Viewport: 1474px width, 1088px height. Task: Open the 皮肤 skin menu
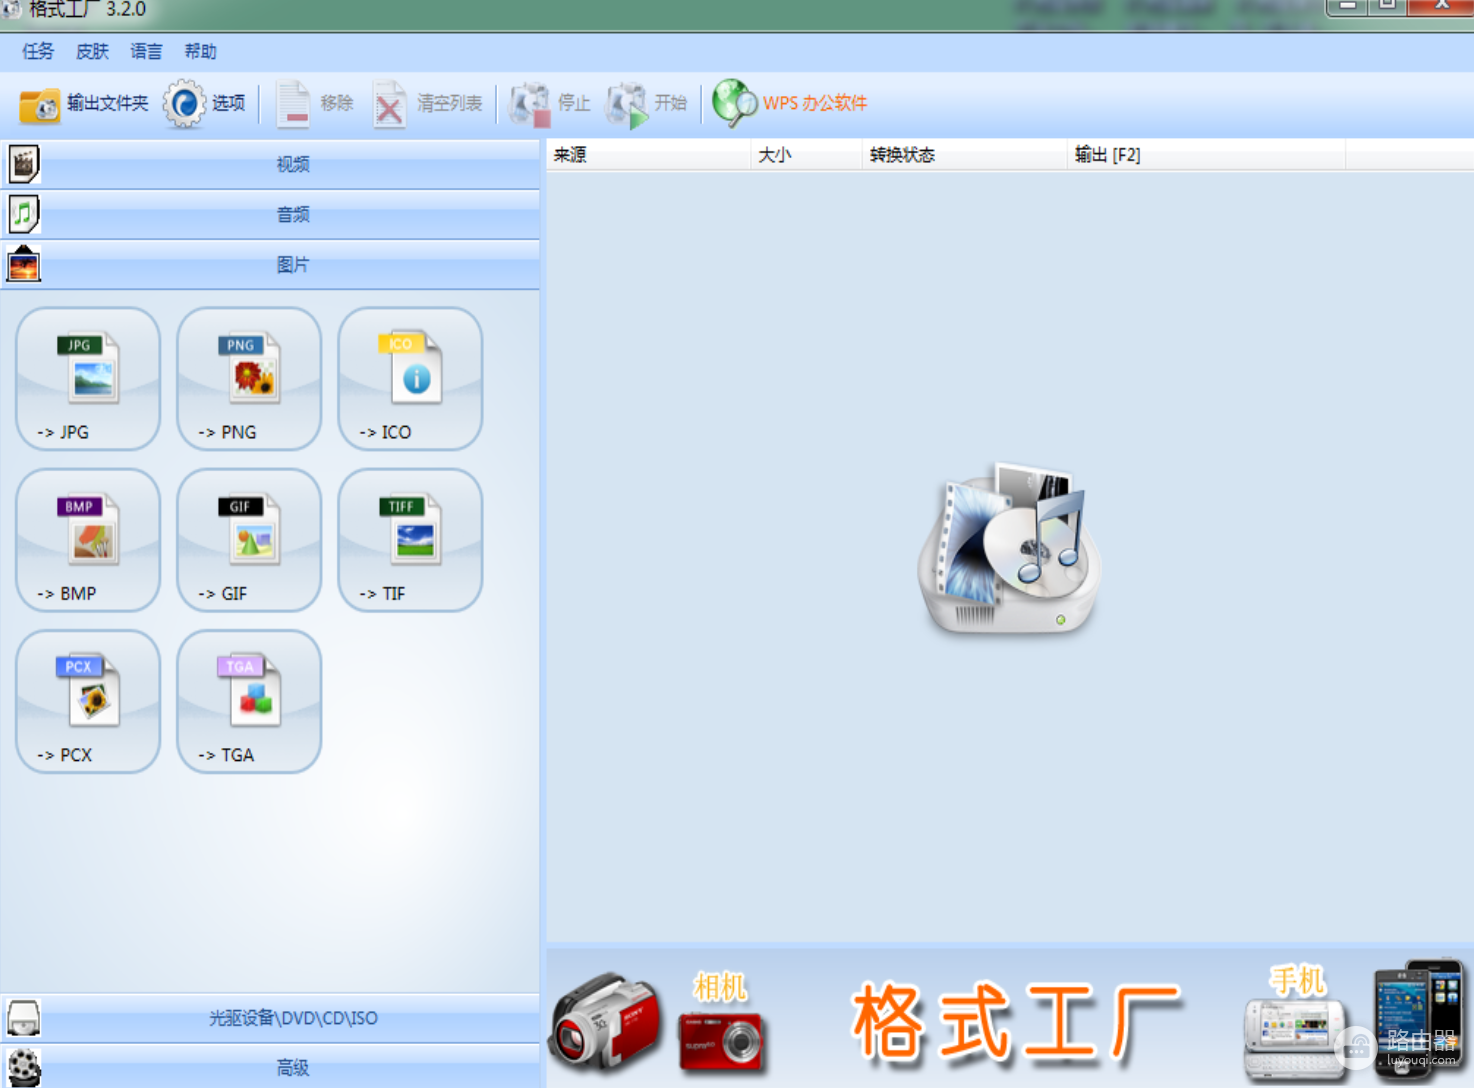[92, 51]
